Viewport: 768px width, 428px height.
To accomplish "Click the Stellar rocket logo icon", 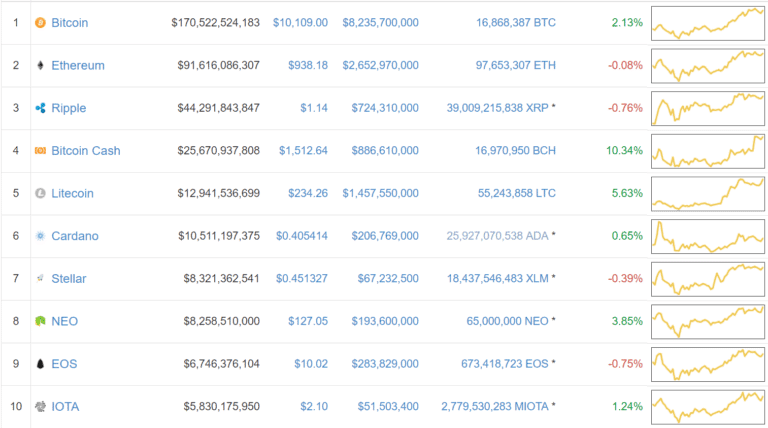I will pyautogui.click(x=40, y=279).
